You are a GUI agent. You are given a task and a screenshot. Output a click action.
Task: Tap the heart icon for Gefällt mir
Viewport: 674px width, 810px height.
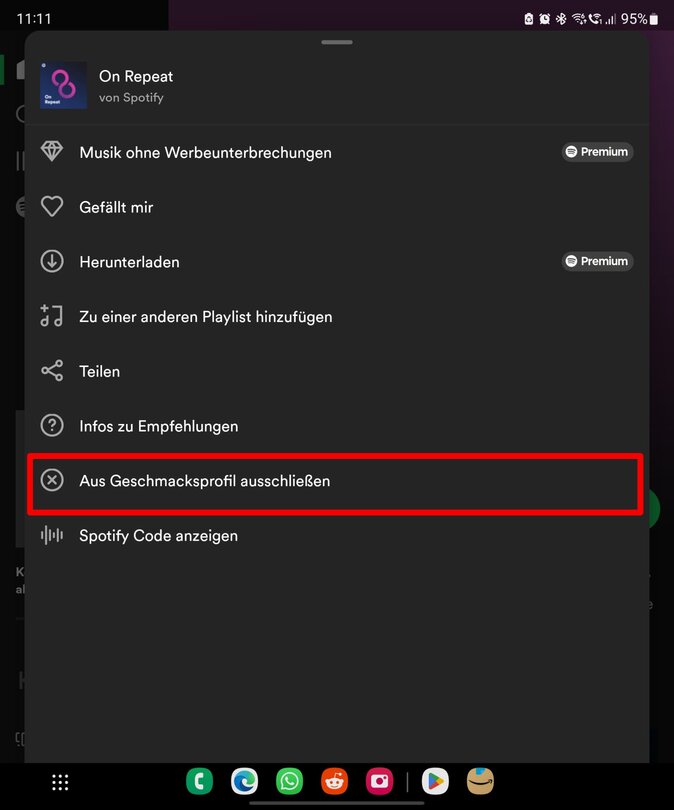point(52,207)
